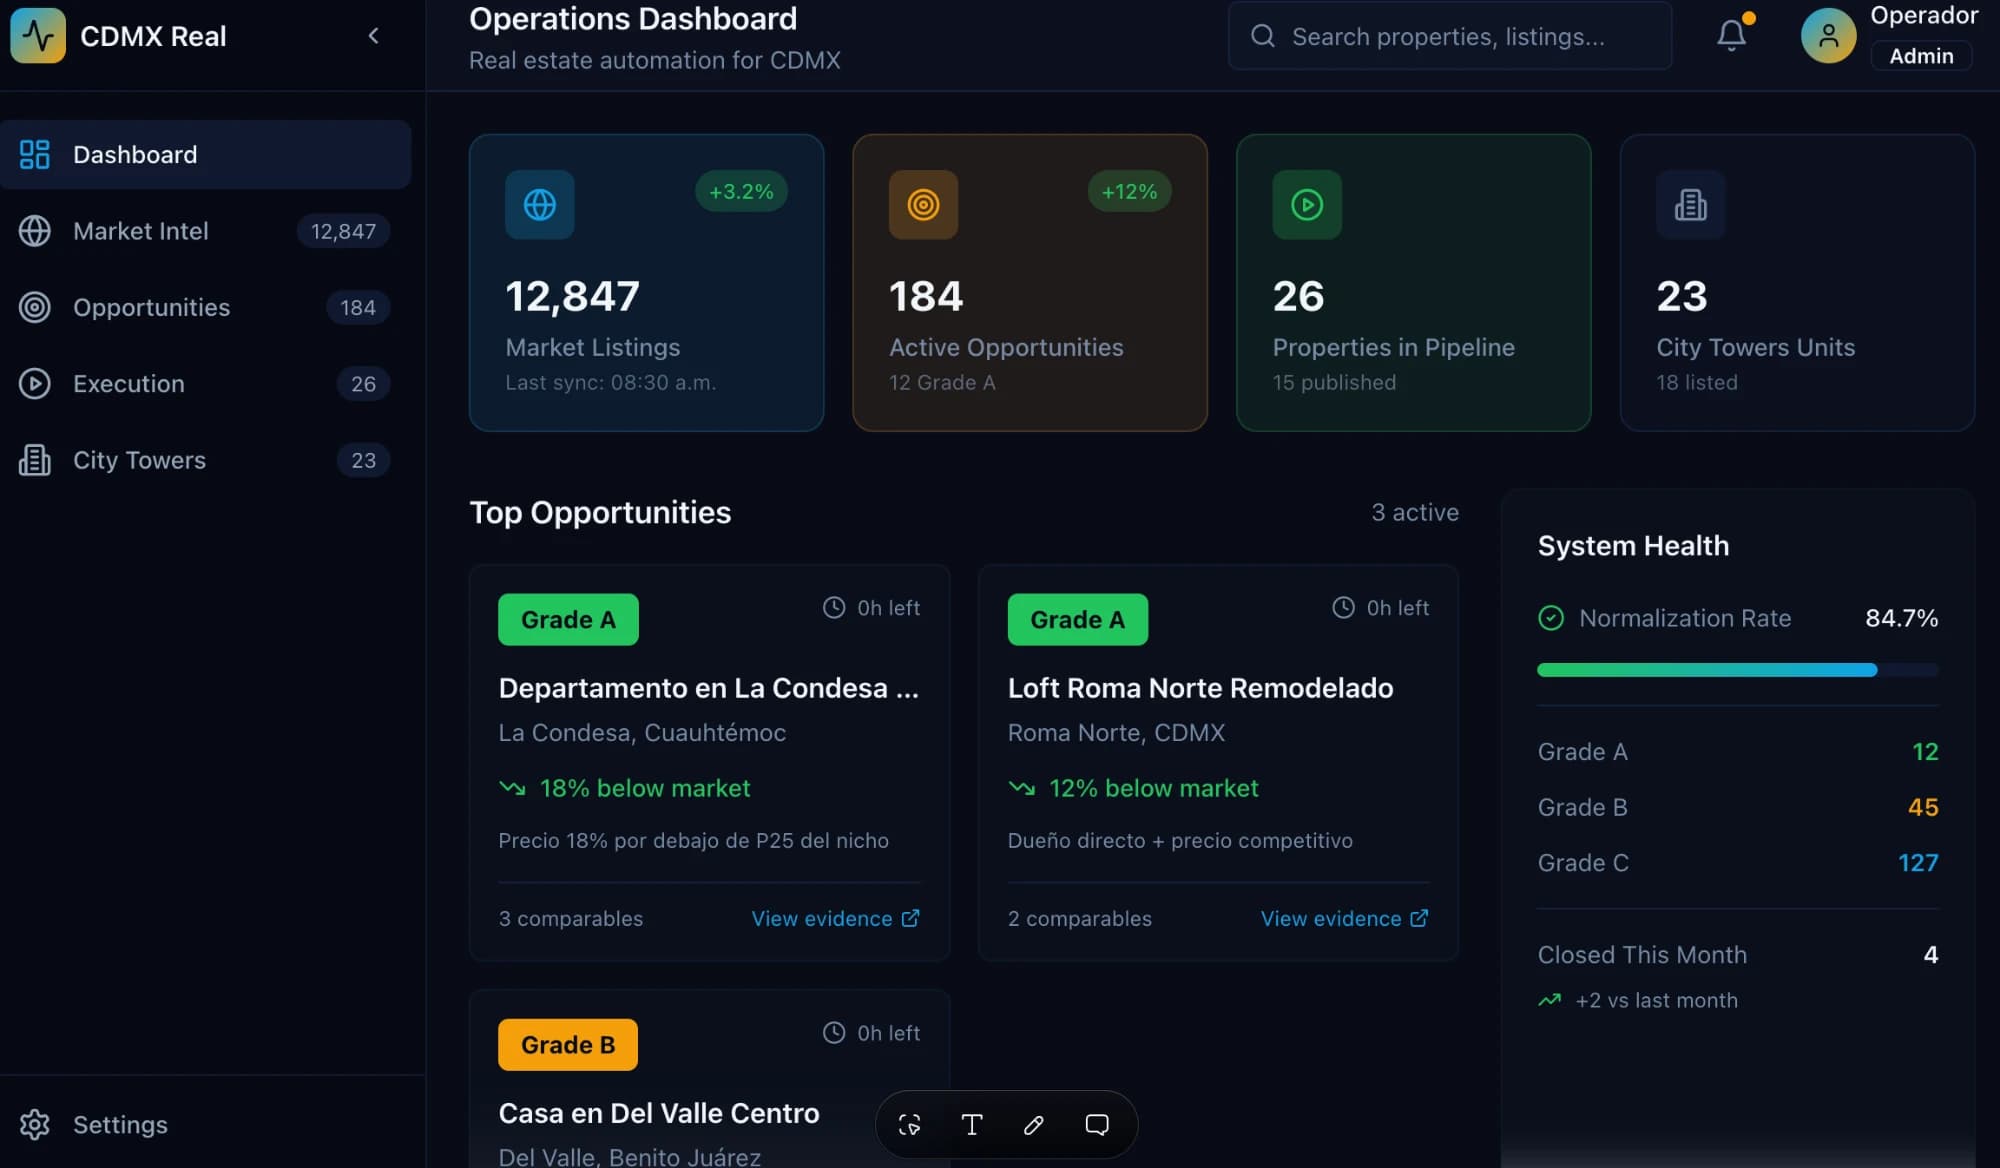Click the Grade C count 127
This screenshot has height=1168, width=2000.
pyautogui.click(x=1918, y=863)
